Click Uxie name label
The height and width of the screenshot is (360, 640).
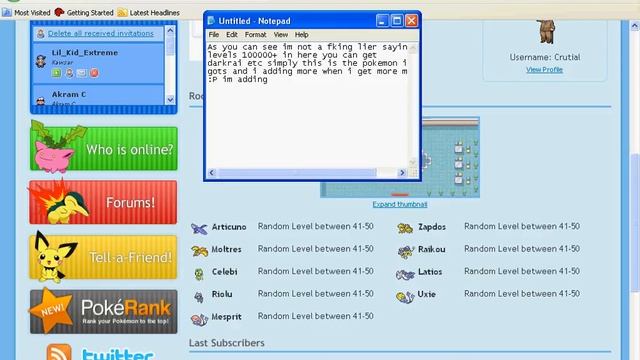point(427,294)
